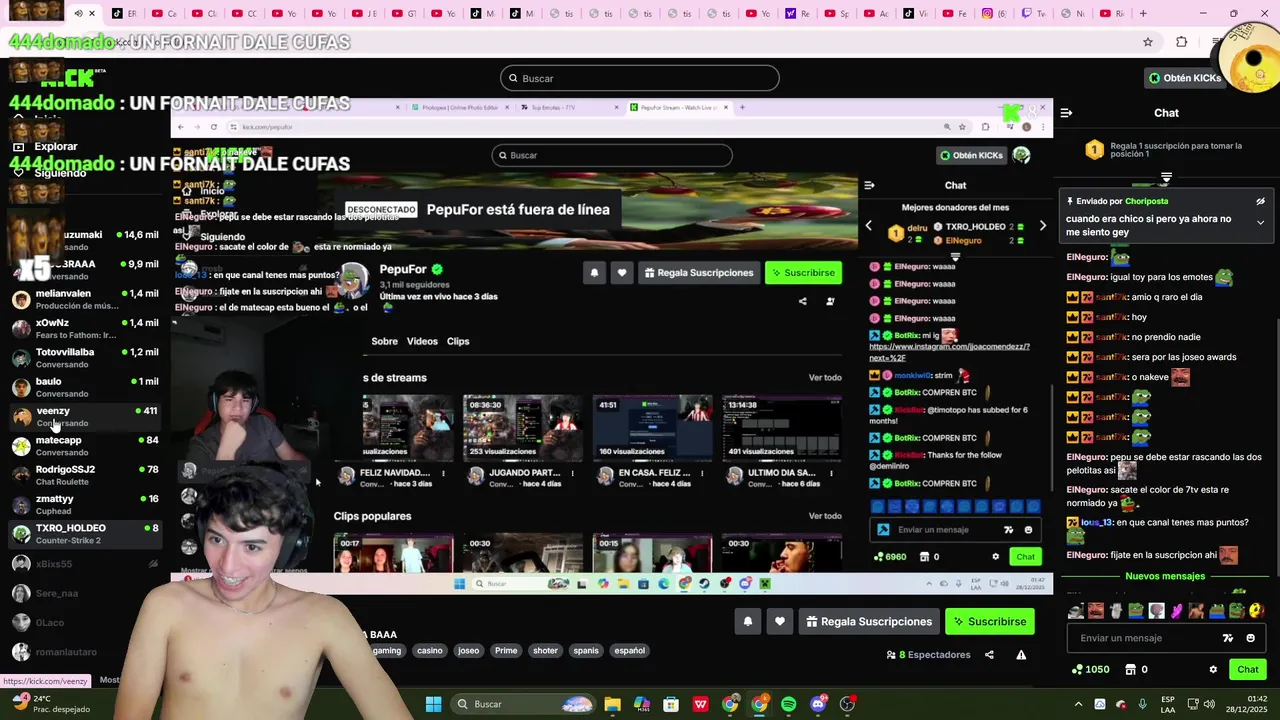Open the share icon next to Espectadores
Image resolution: width=1280 pixels, height=720 pixels.
989,655
